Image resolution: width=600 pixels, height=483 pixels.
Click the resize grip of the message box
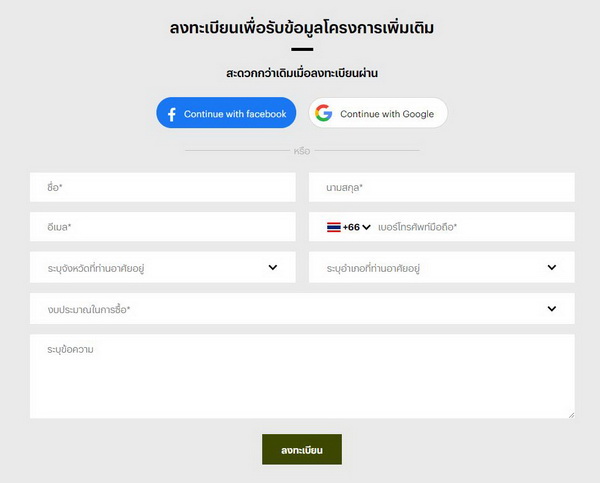[x=571, y=414]
